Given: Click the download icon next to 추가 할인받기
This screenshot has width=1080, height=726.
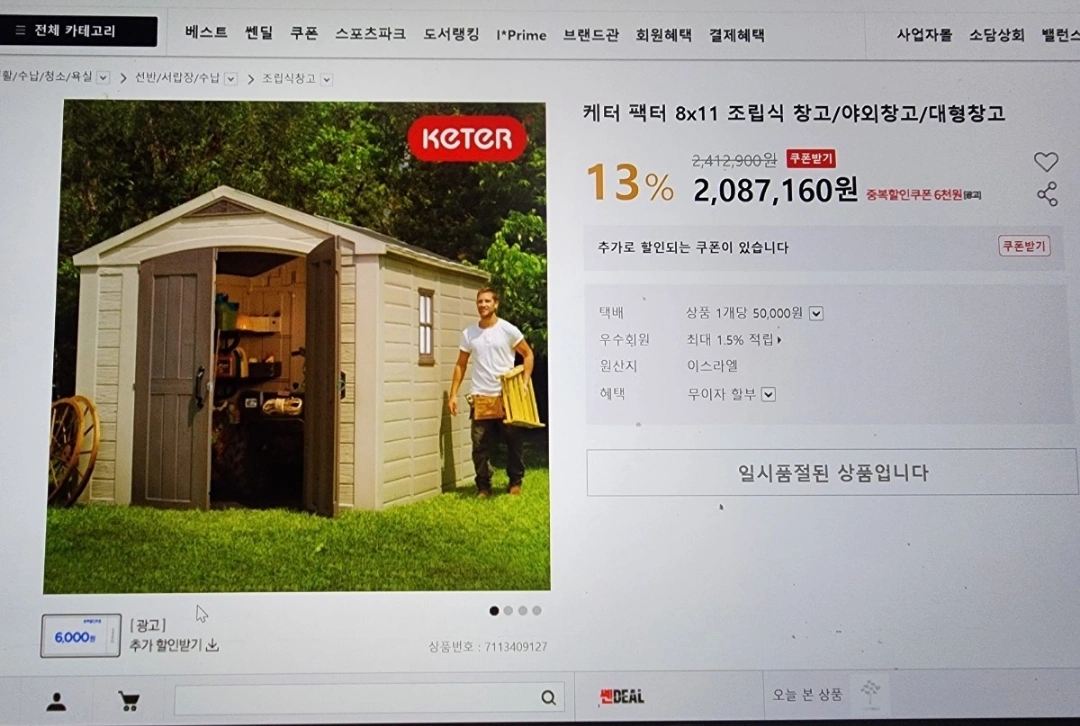Looking at the screenshot, I should (213, 645).
